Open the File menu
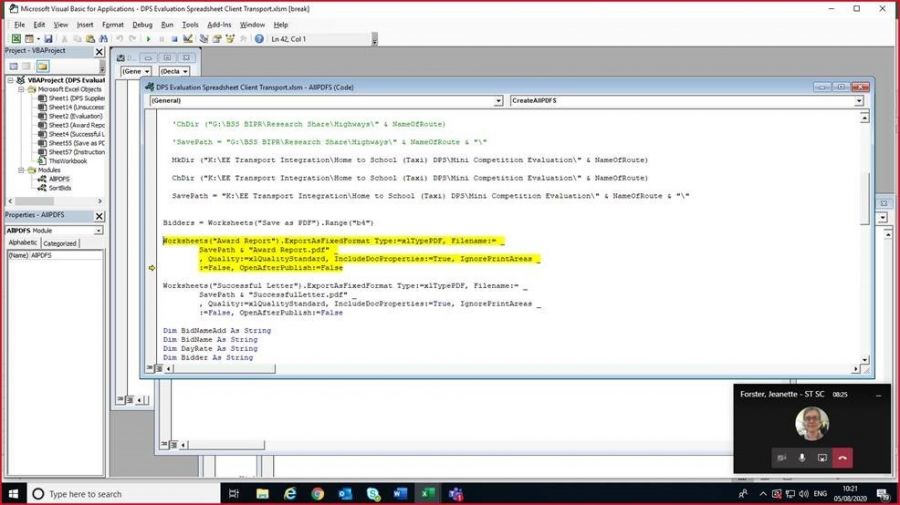The width and height of the screenshot is (900, 505). click(x=20, y=25)
